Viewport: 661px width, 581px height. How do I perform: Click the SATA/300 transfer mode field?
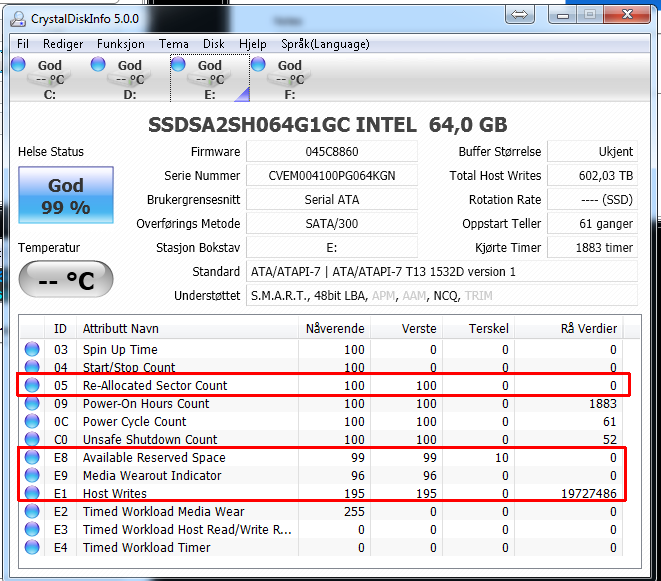332,223
